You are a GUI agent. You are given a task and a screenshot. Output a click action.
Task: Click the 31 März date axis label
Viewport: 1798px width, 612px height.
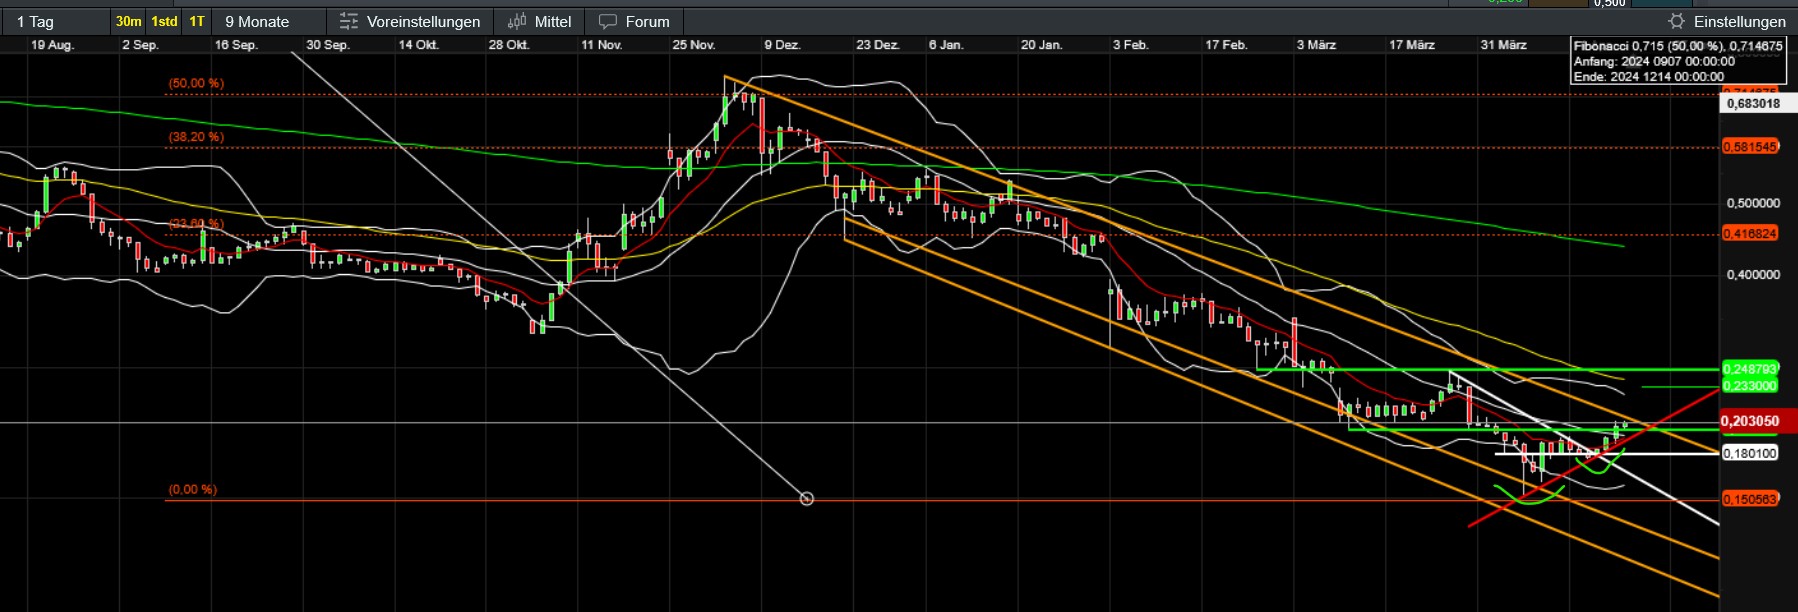click(1504, 45)
